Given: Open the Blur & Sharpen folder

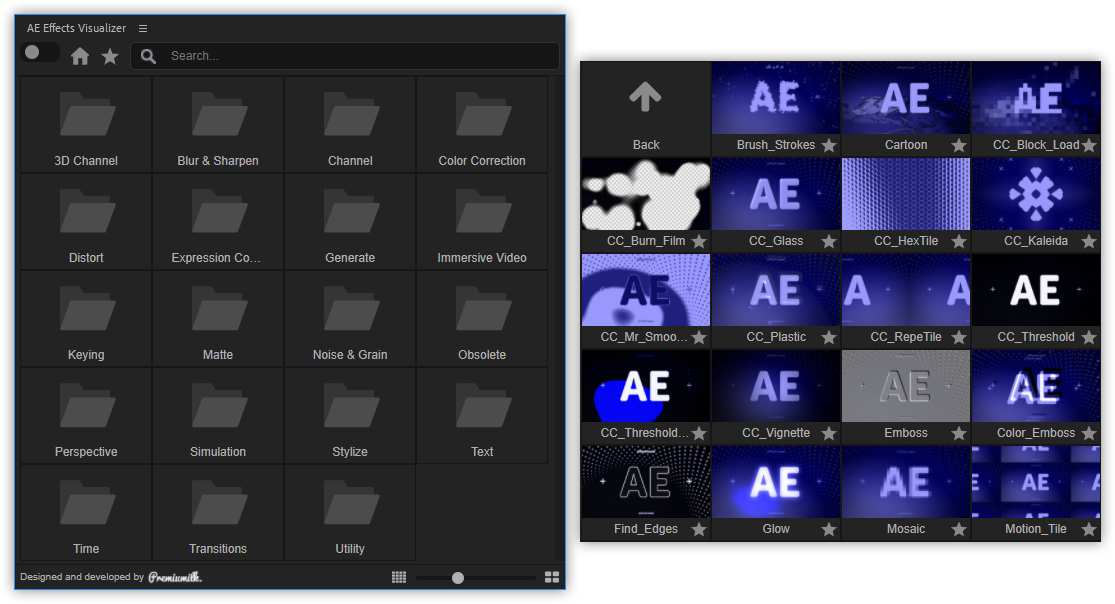Looking at the screenshot, I should [x=218, y=124].
